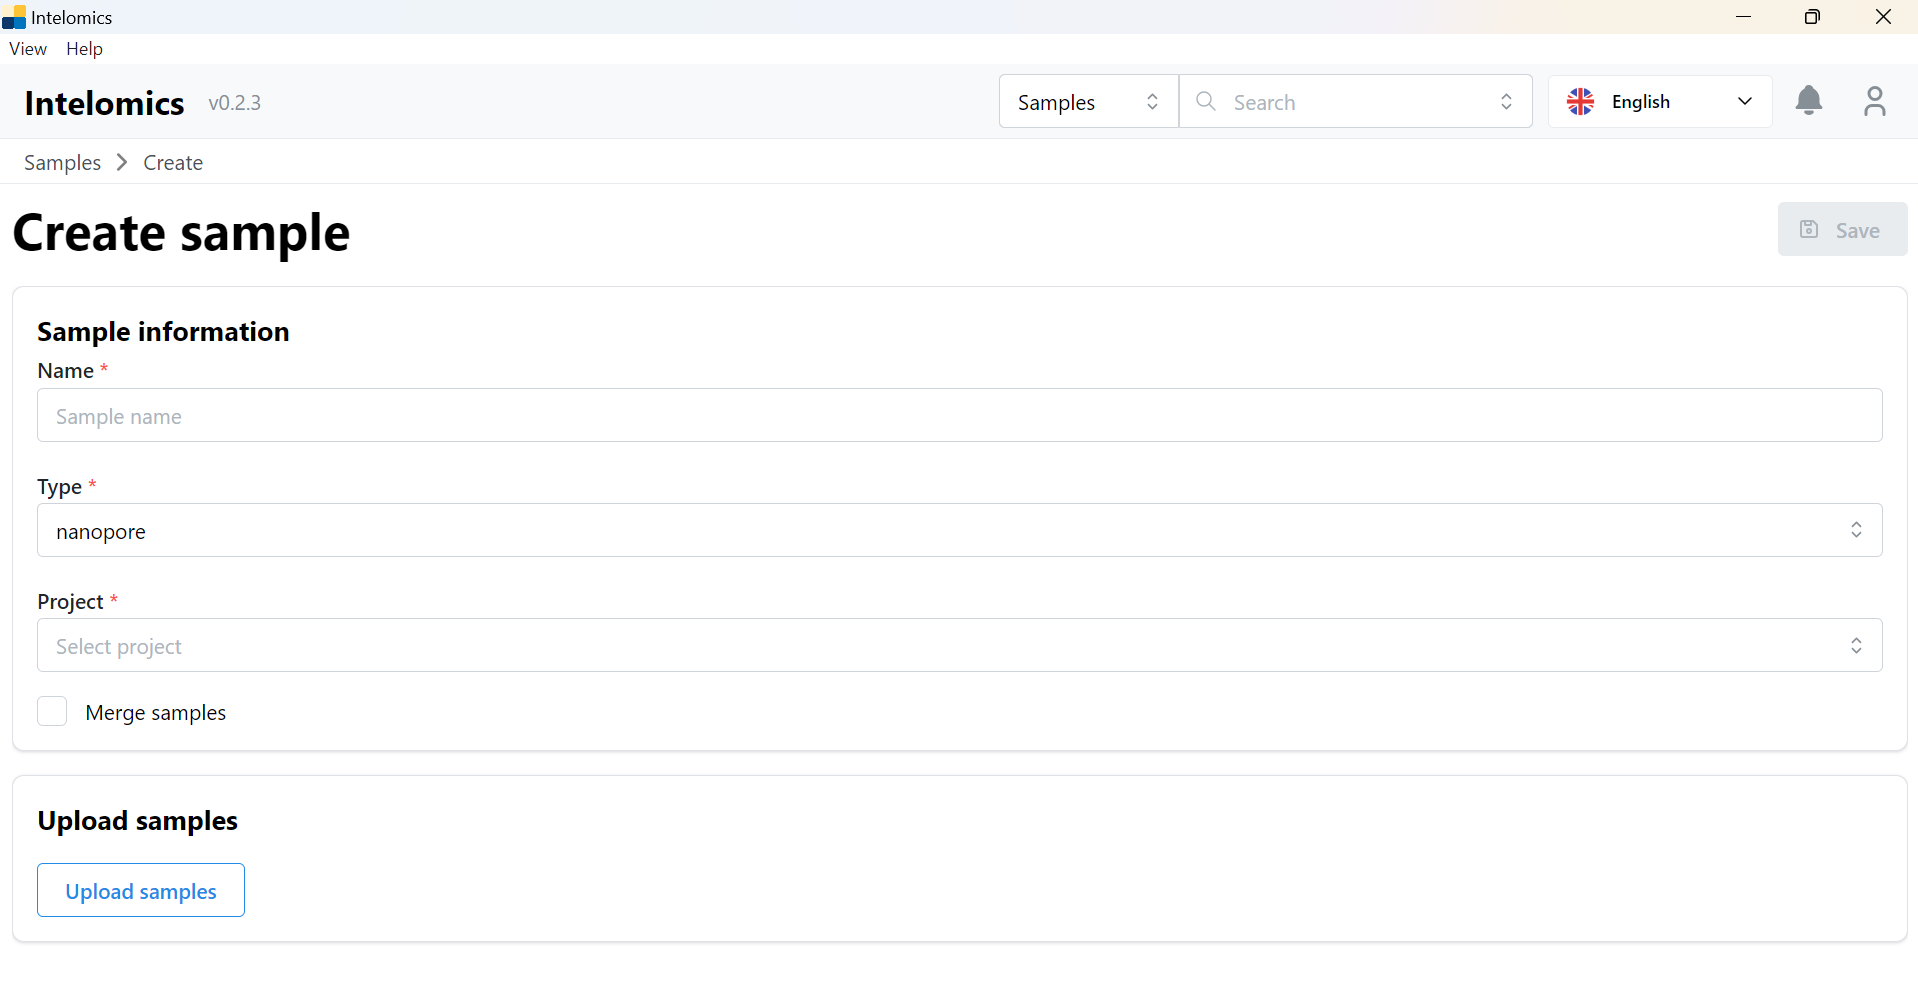Toggle the search field up-down arrows
This screenshot has height=1005, width=1918.
click(1506, 102)
